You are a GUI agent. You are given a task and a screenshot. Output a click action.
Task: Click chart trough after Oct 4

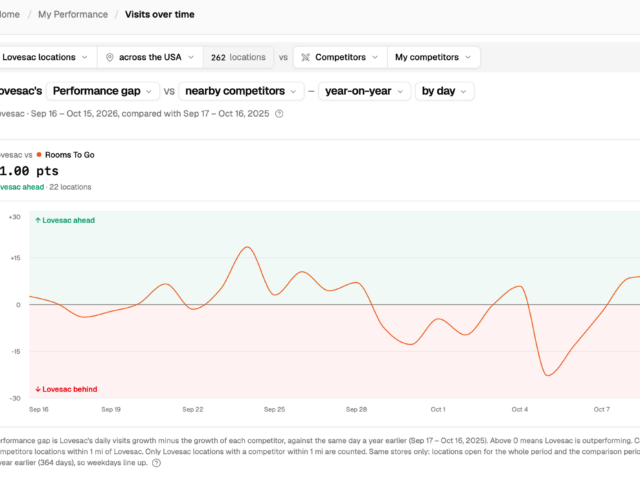click(548, 375)
